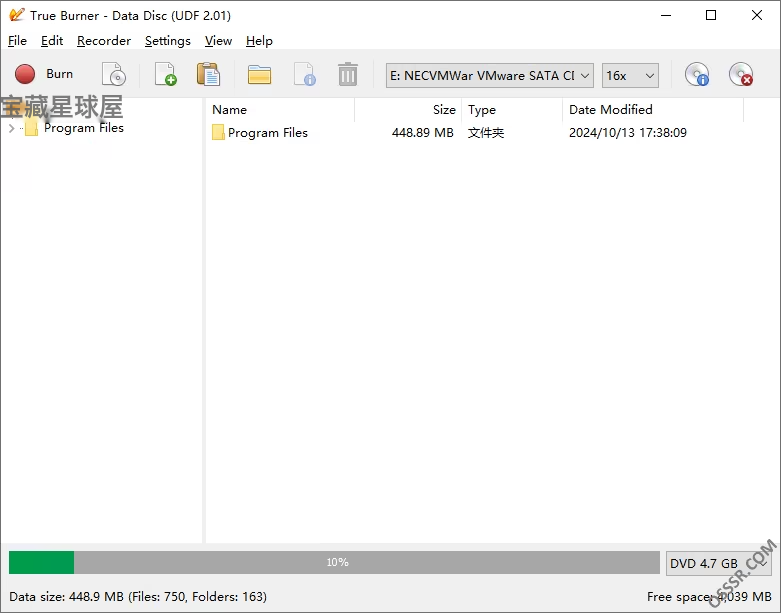
Task: Click the Free space status text
Action: 709,597
